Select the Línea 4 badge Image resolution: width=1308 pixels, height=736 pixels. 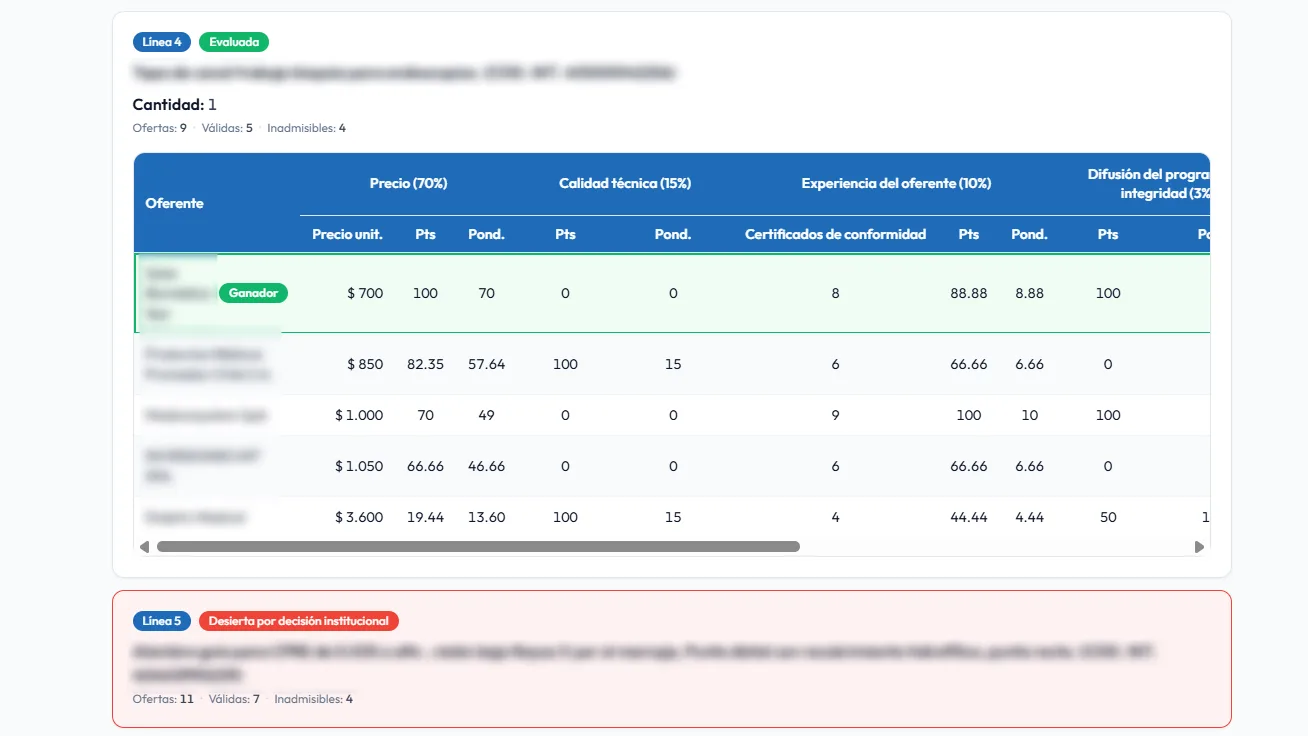point(161,42)
